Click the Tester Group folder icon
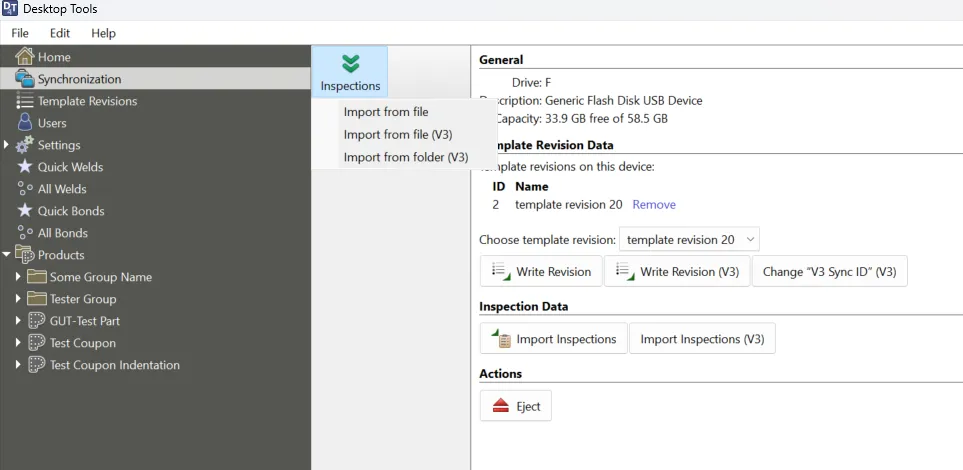Image resolution: width=963 pixels, height=470 pixels. (x=37, y=299)
